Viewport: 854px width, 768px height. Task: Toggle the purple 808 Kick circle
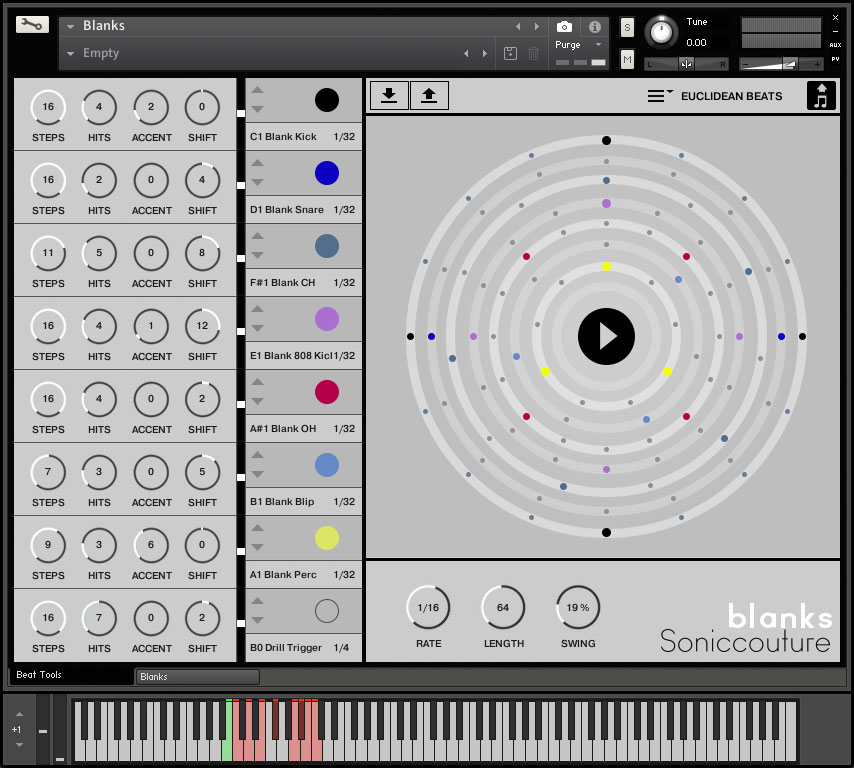click(x=327, y=319)
